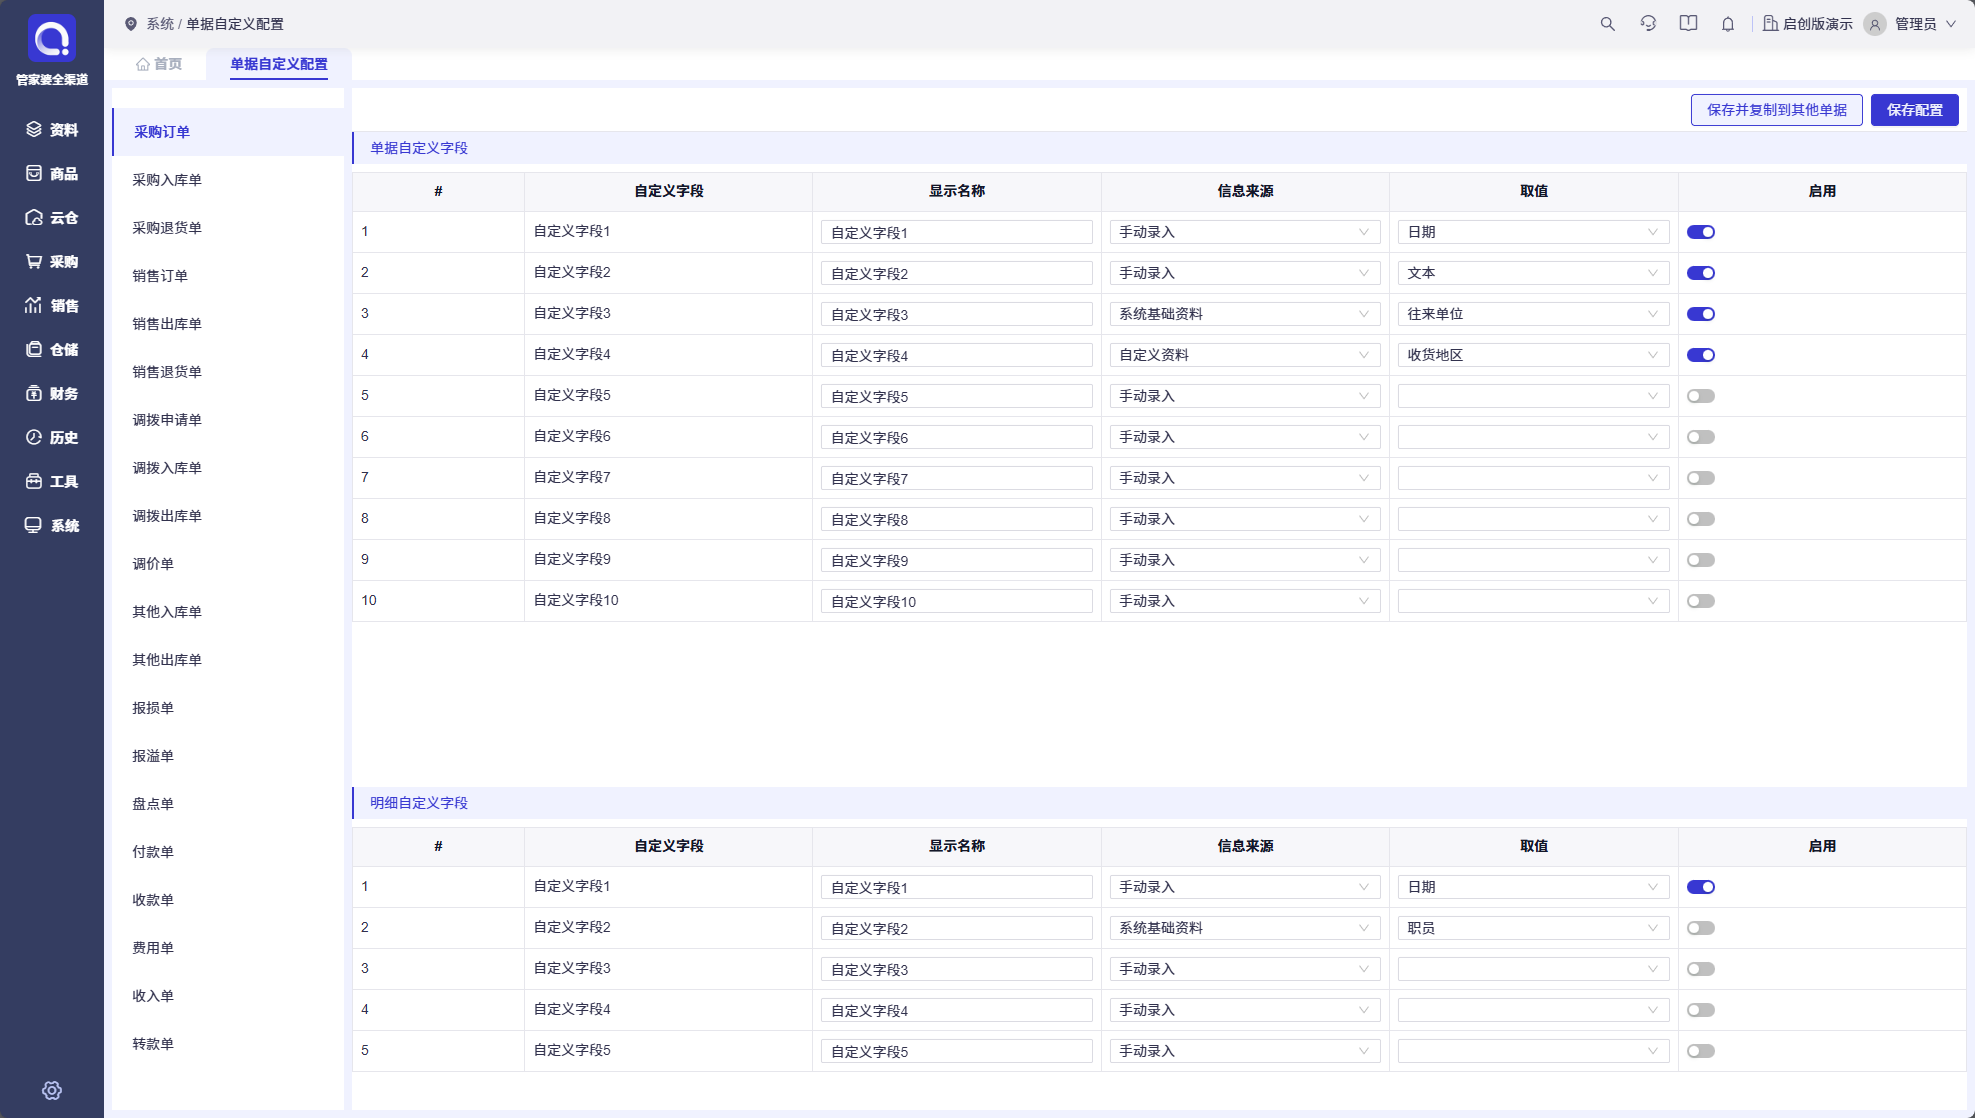Open 取值 dropdown showing 收货地区
The width and height of the screenshot is (1975, 1118).
coord(1534,355)
